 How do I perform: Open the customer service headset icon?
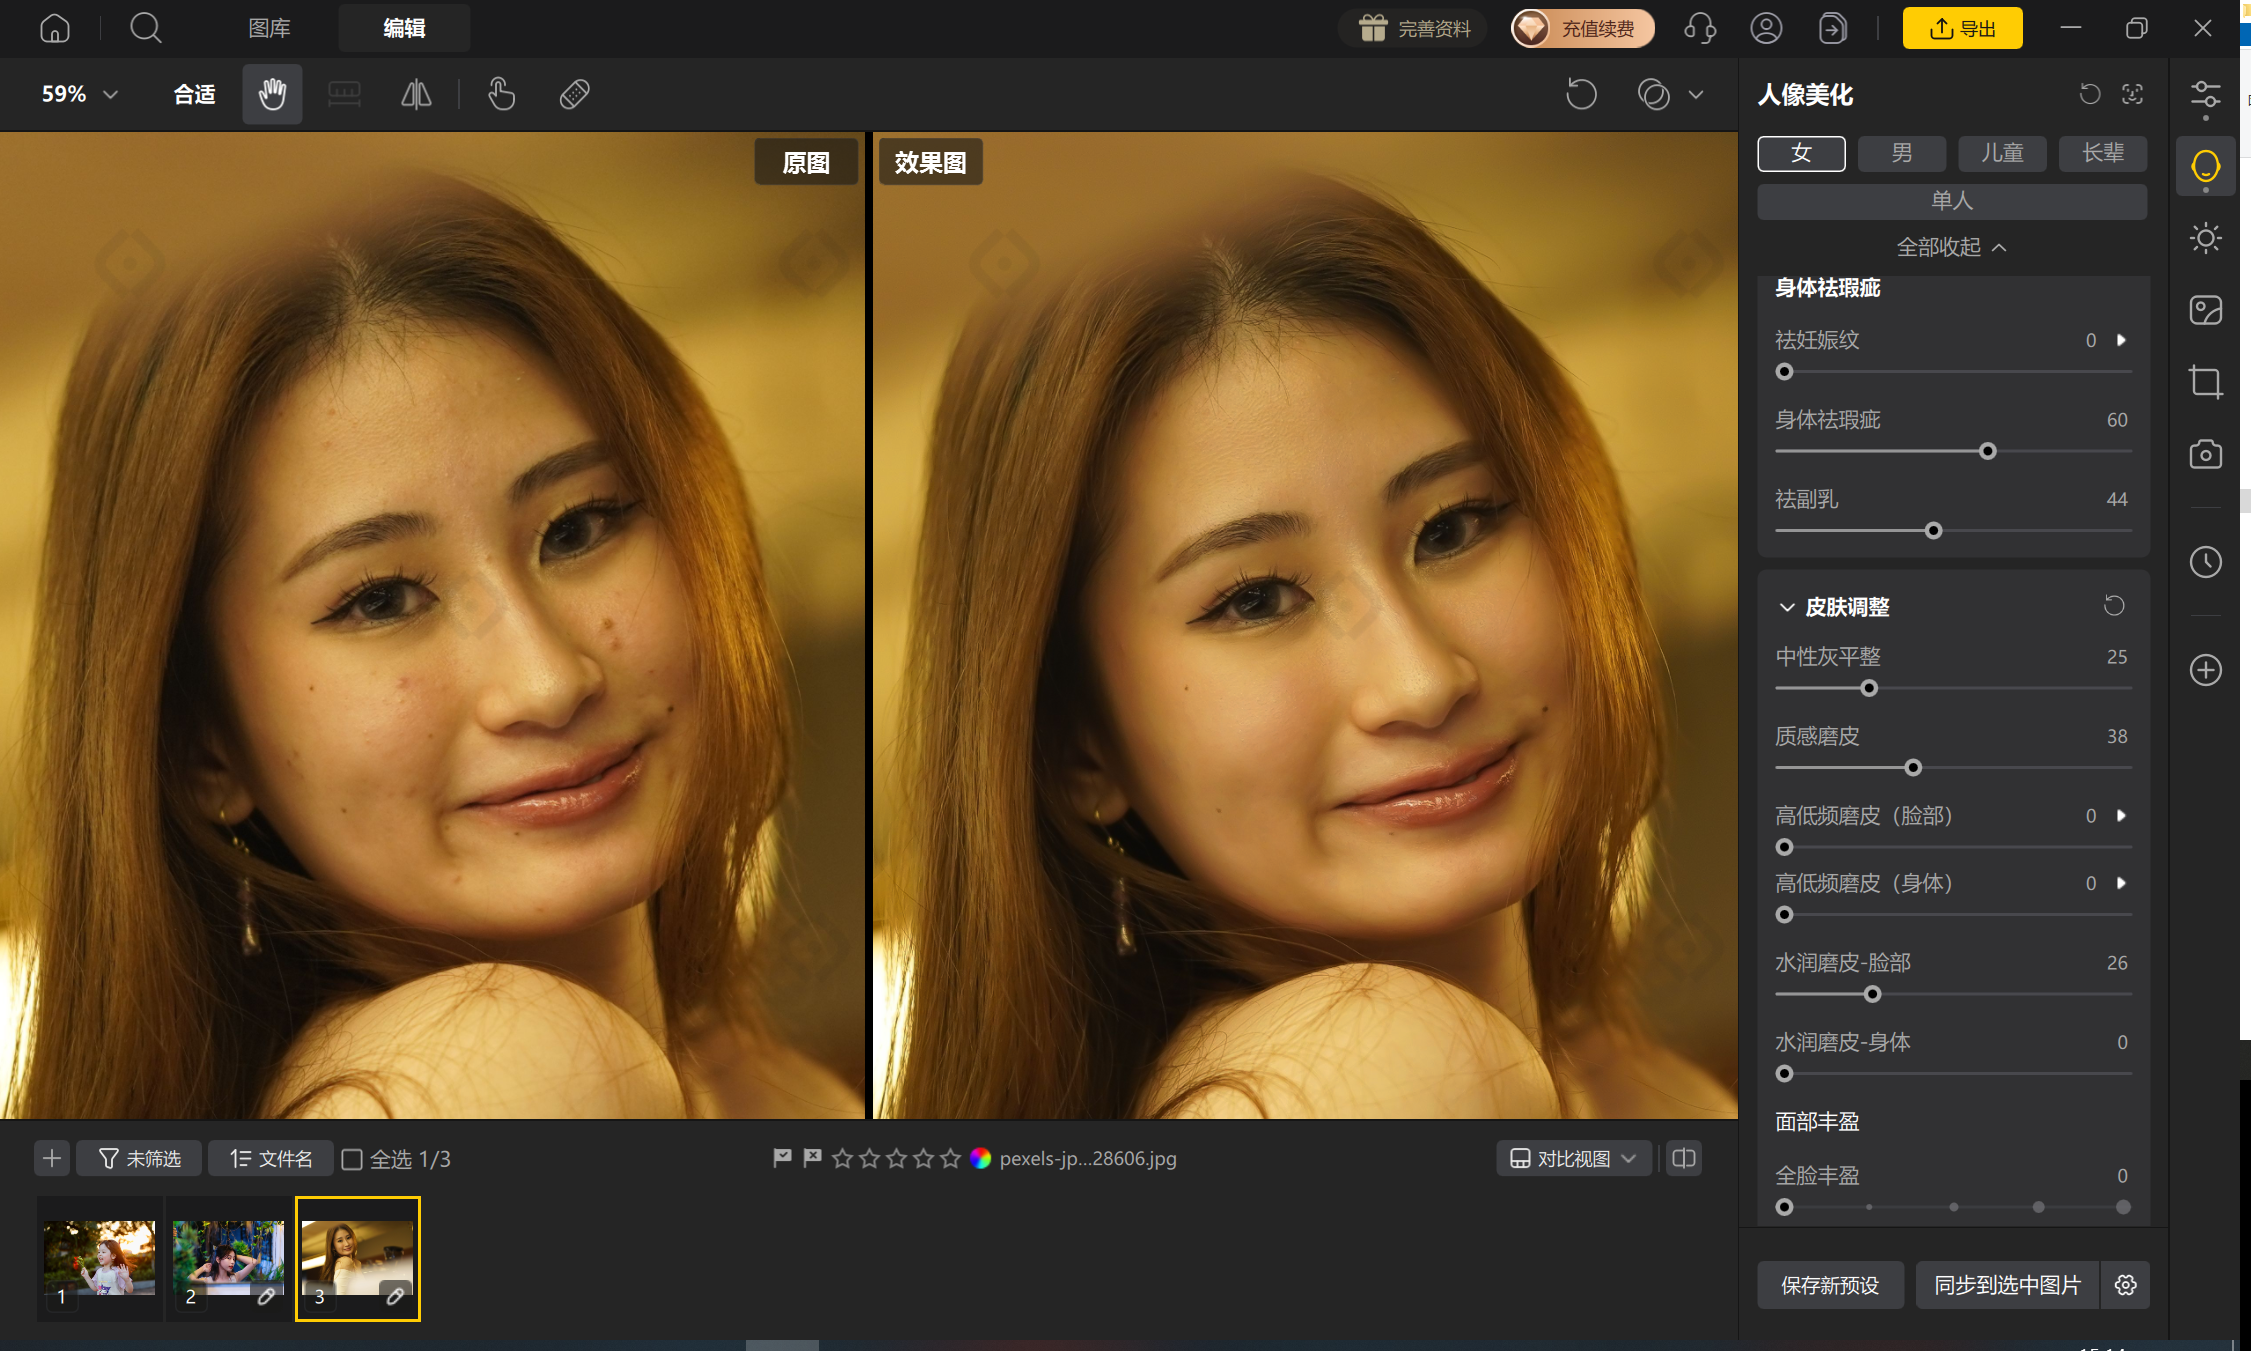pos(1700,28)
